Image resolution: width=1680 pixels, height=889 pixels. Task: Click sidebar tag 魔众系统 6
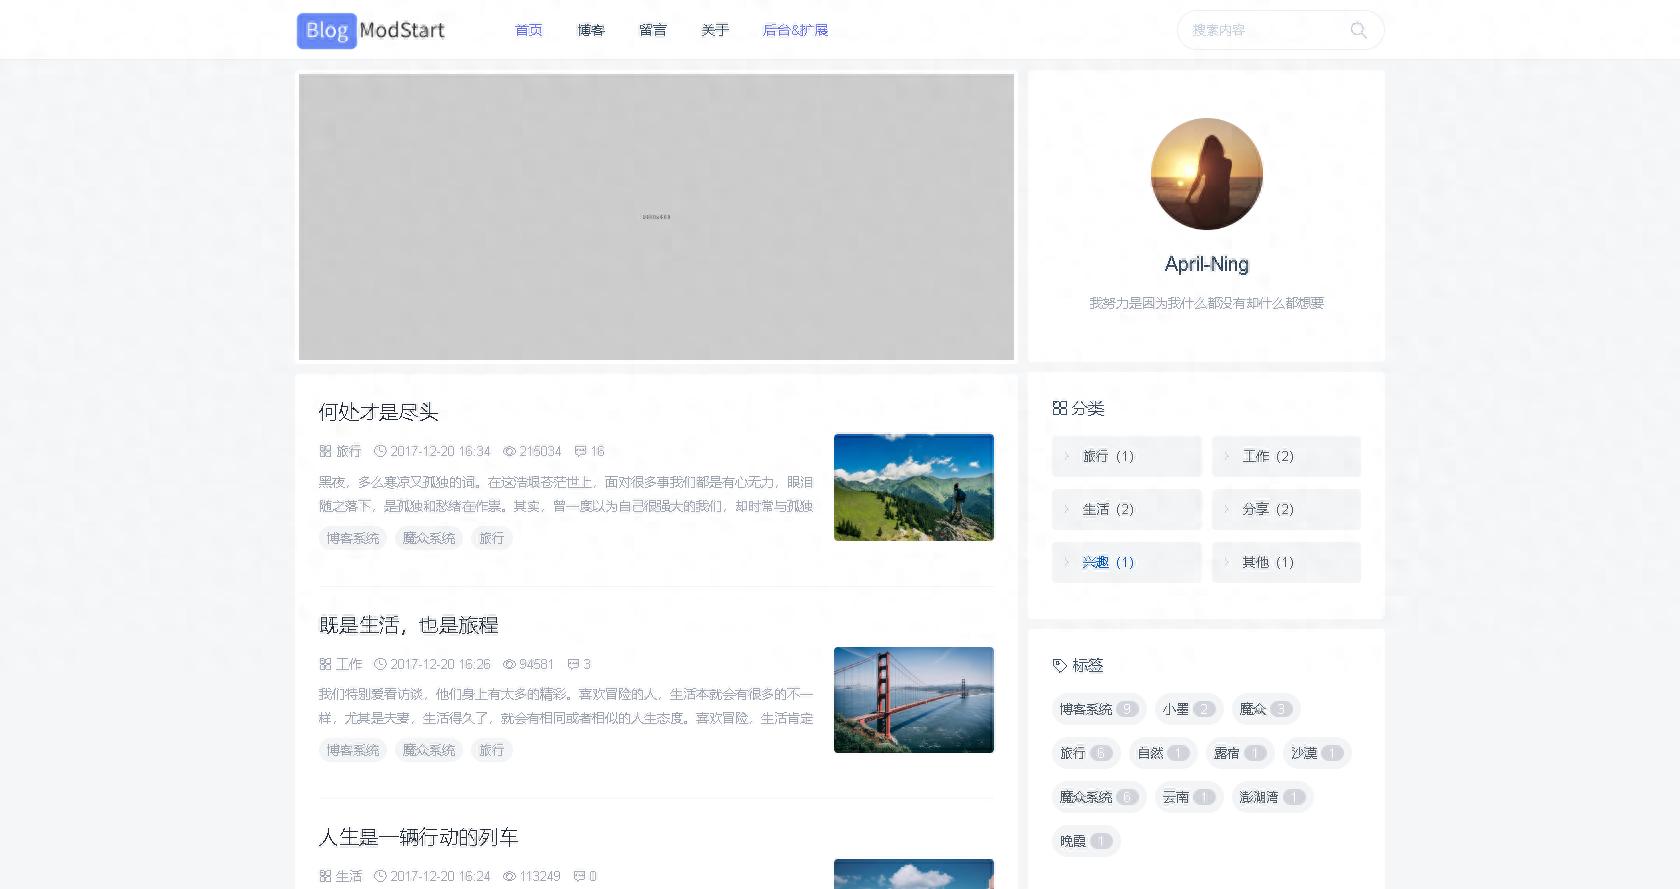1099,797
